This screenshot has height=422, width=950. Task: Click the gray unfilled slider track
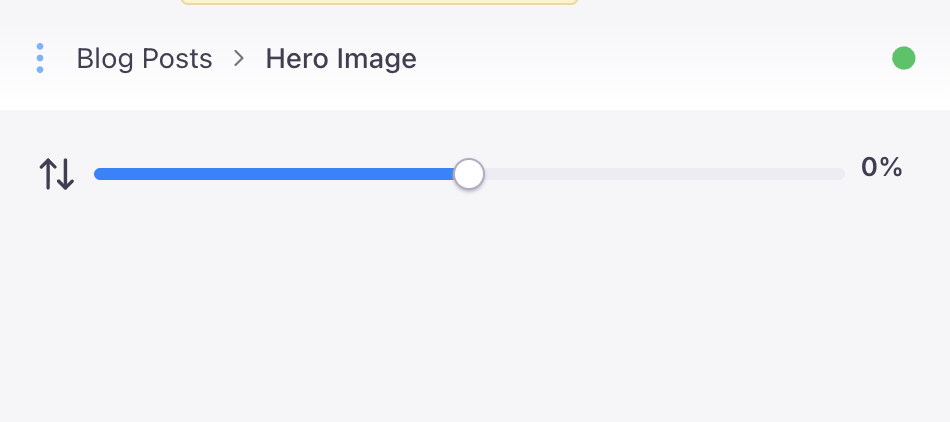(660, 174)
